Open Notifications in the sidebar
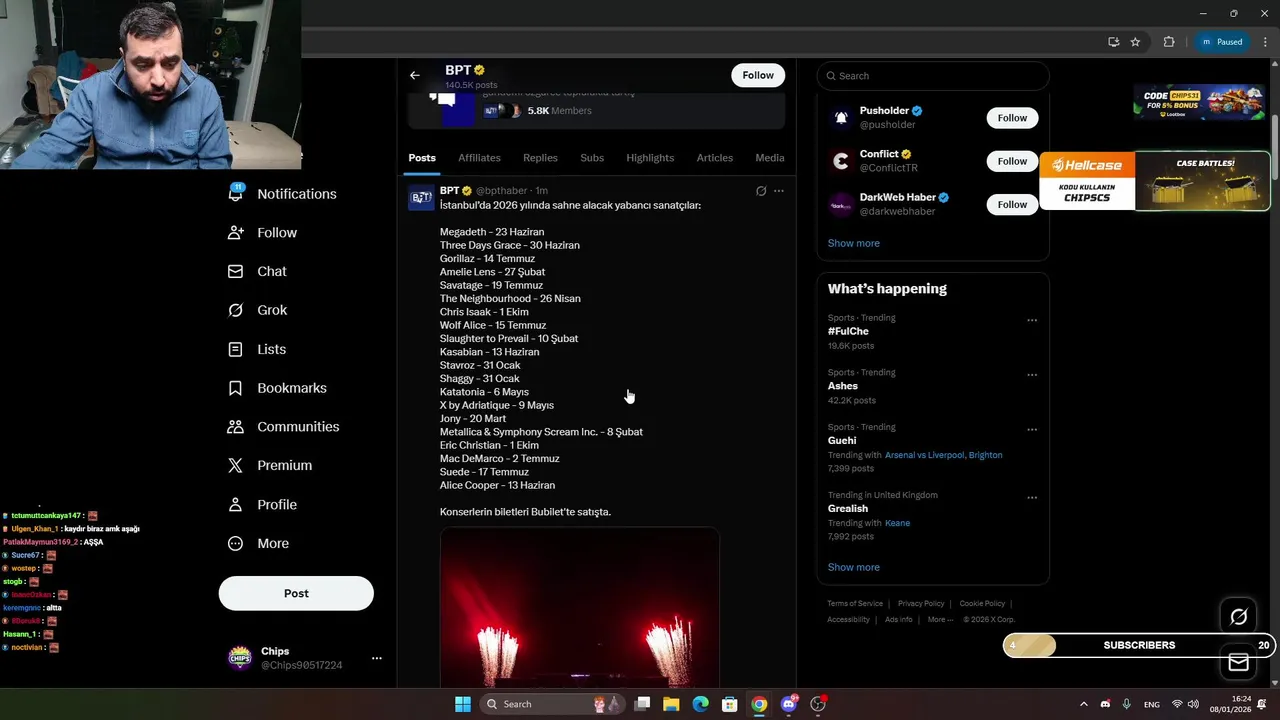Image resolution: width=1280 pixels, height=720 pixels. tap(282, 194)
